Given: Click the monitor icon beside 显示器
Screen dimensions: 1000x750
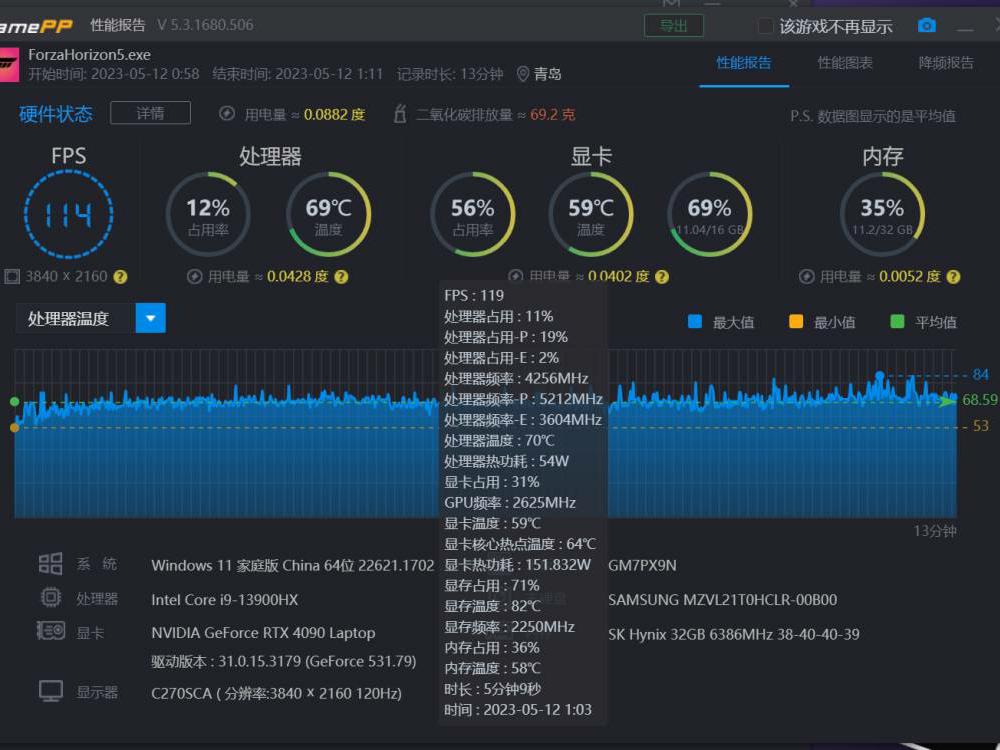Looking at the screenshot, I should pyautogui.click(x=51, y=691).
